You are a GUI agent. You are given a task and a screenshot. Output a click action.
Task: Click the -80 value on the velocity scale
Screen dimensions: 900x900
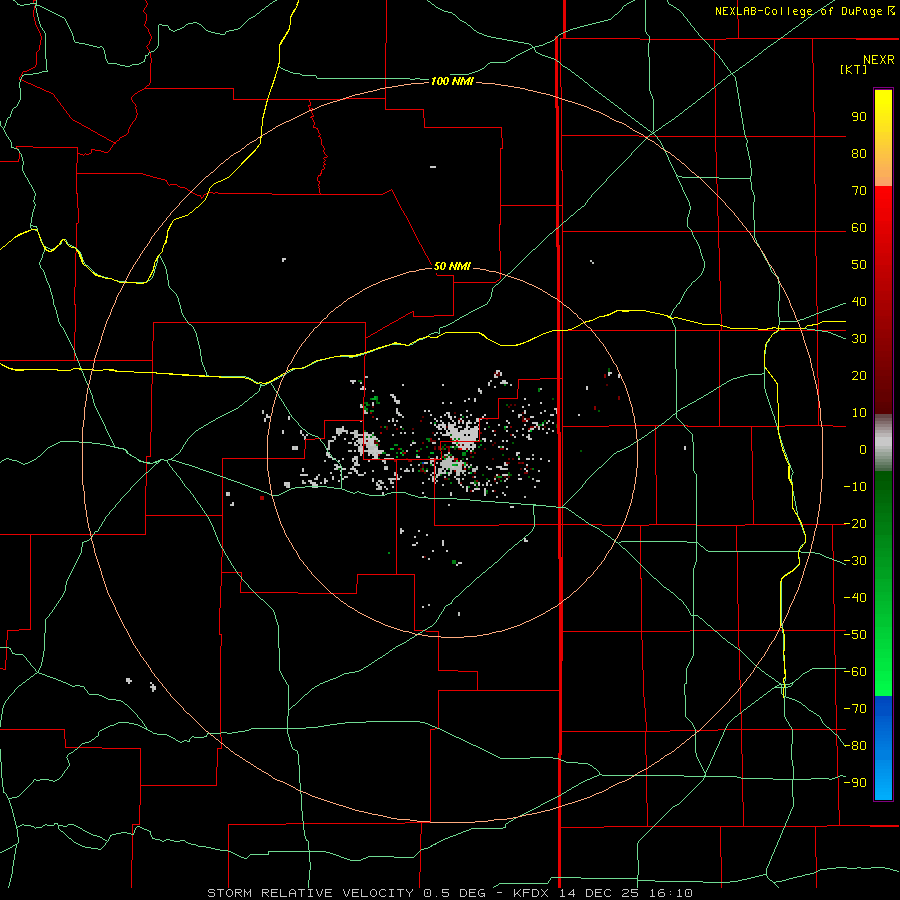(x=855, y=746)
